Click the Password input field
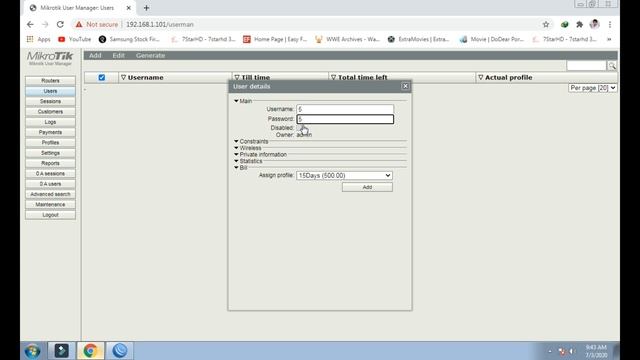 345,119
